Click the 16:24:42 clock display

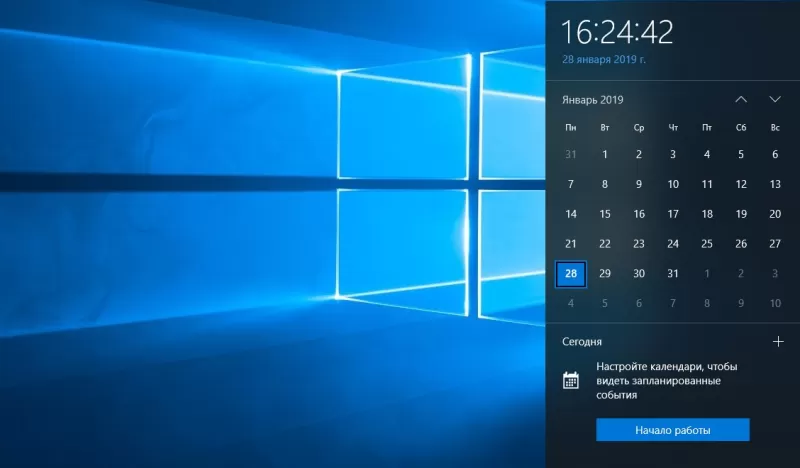(x=617, y=32)
